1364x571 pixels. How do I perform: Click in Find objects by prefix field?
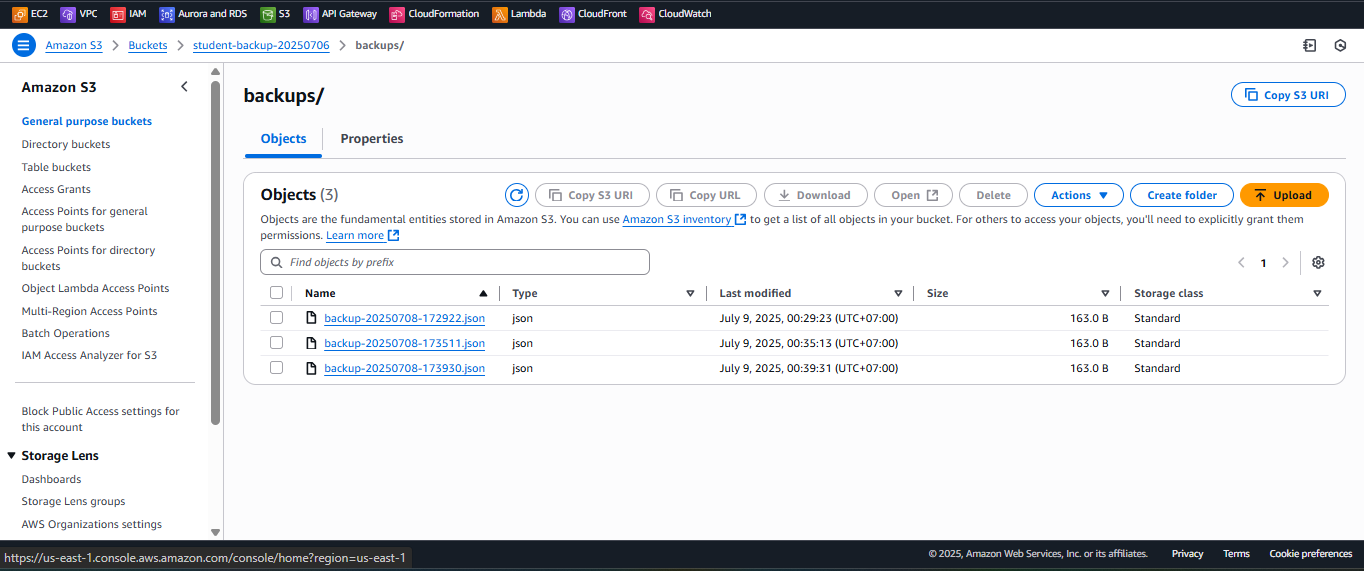tap(455, 262)
